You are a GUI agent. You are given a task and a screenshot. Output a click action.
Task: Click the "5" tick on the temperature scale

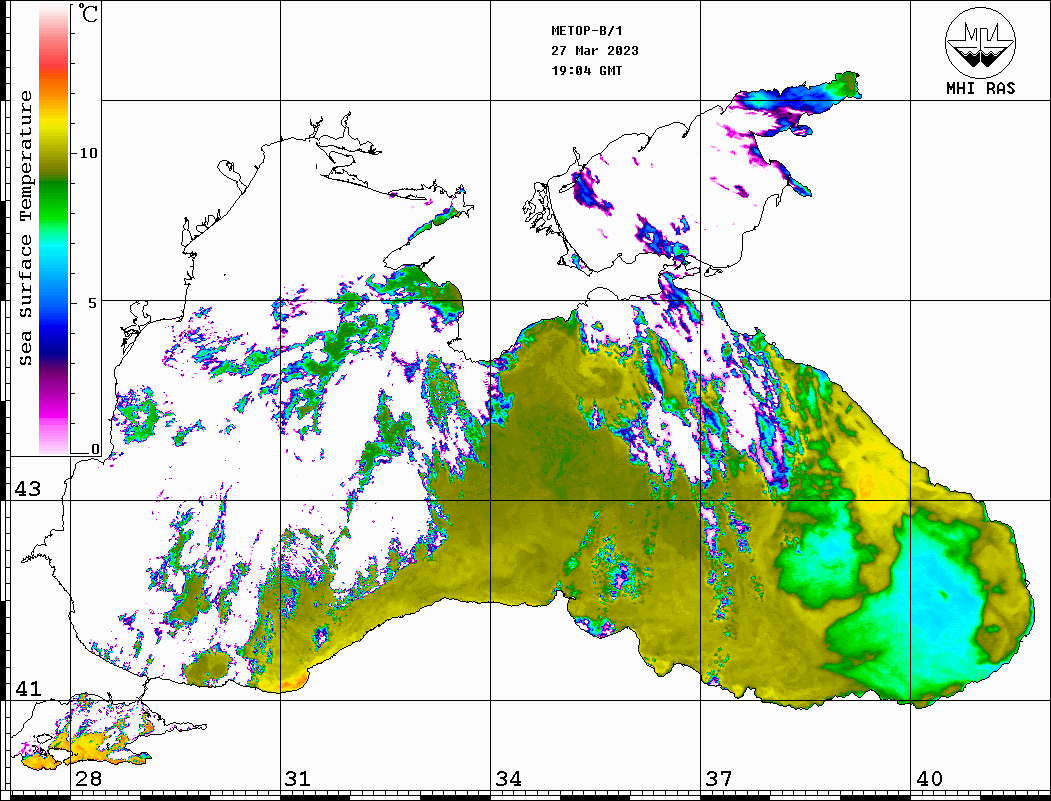click(92, 302)
